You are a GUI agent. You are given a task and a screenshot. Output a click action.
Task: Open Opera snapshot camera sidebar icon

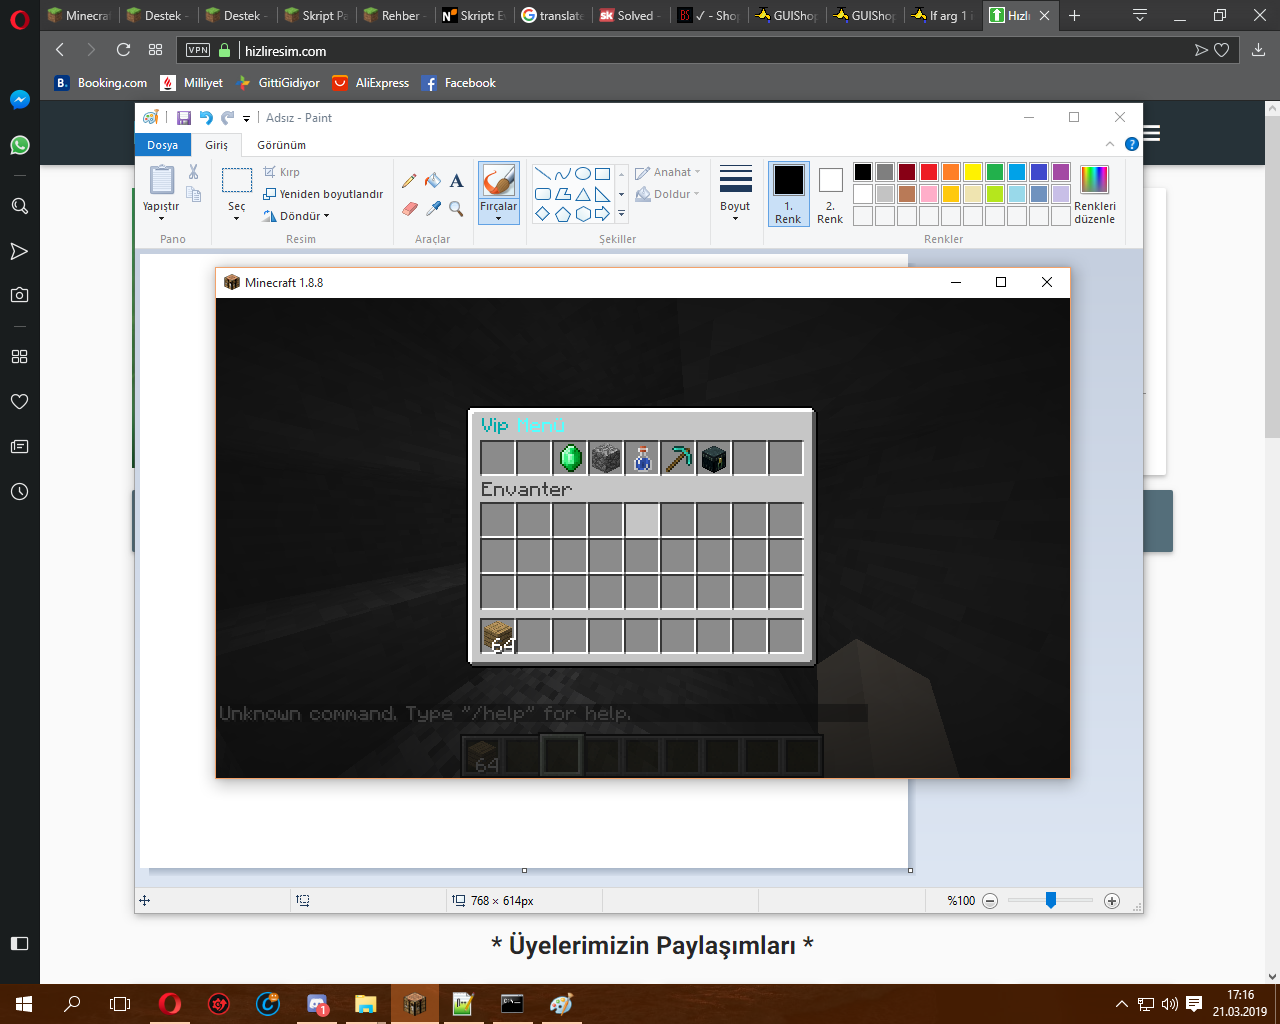19,295
